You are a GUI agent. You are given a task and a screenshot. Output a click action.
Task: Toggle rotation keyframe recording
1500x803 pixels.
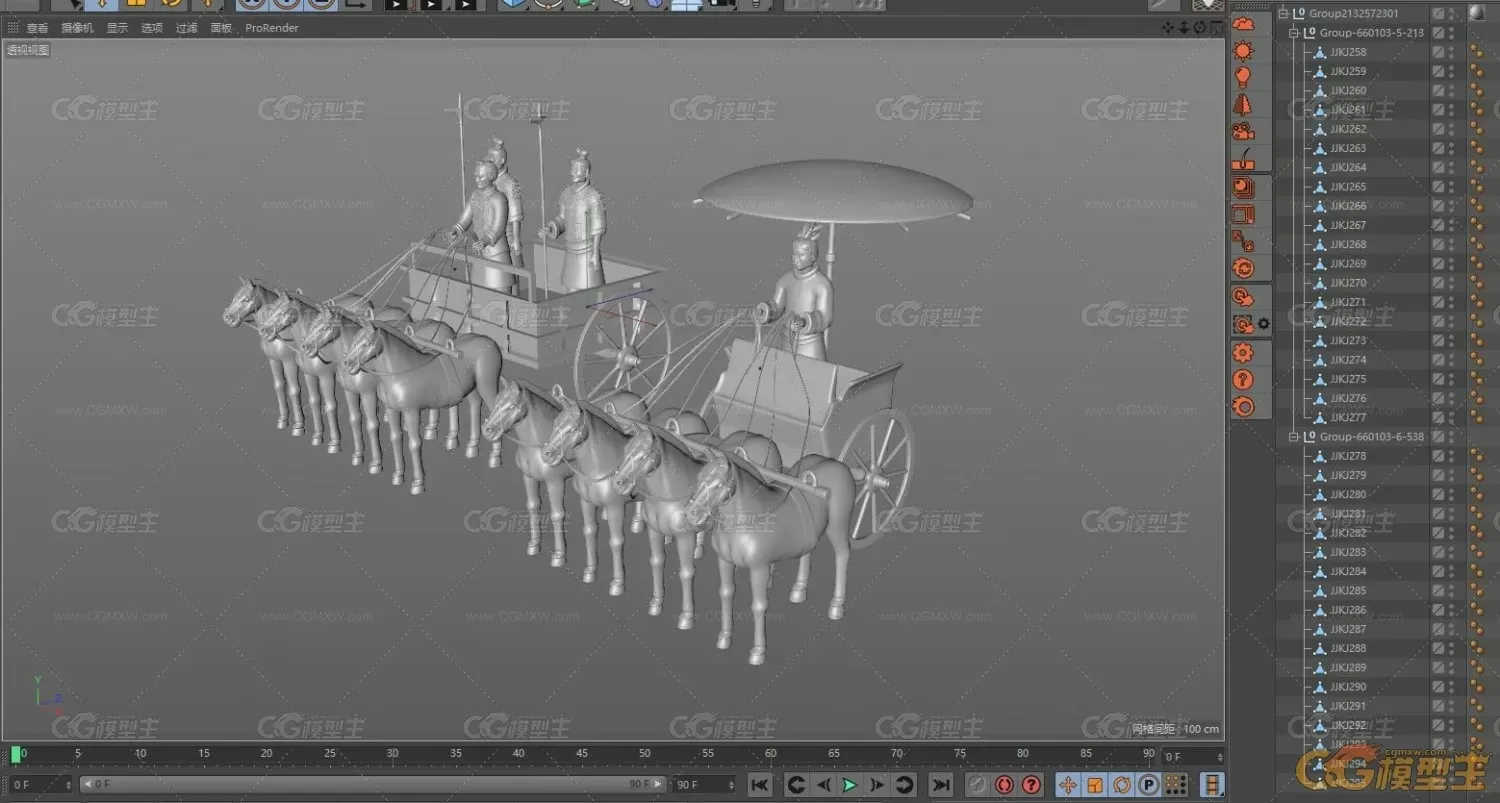[x=1122, y=785]
